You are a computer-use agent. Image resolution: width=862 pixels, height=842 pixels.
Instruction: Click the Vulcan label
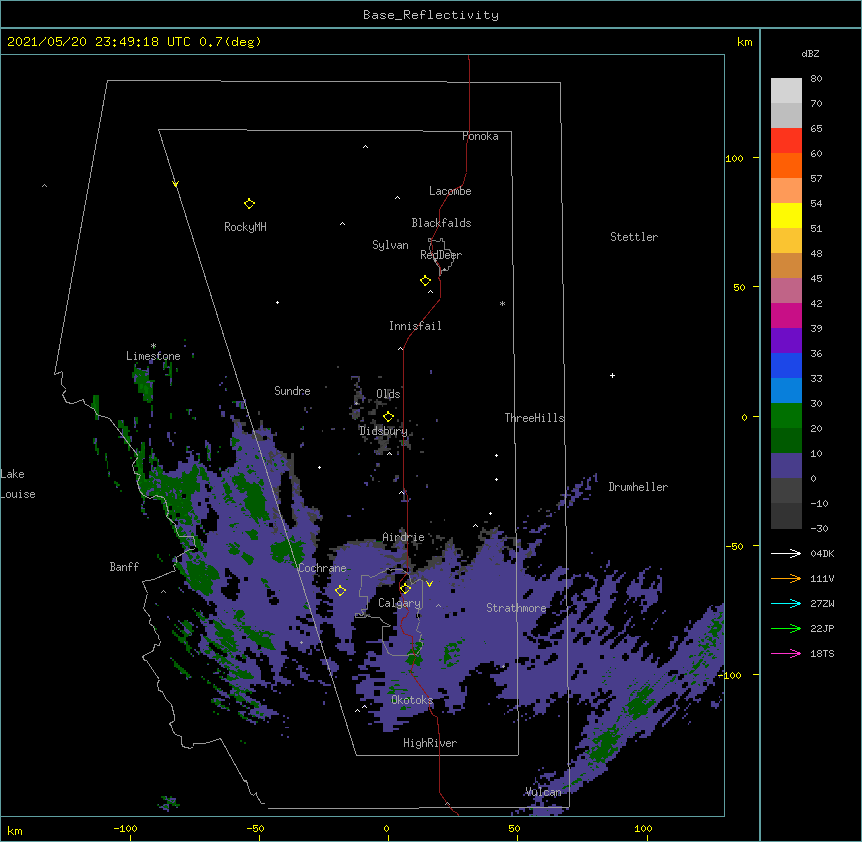click(543, 792)
